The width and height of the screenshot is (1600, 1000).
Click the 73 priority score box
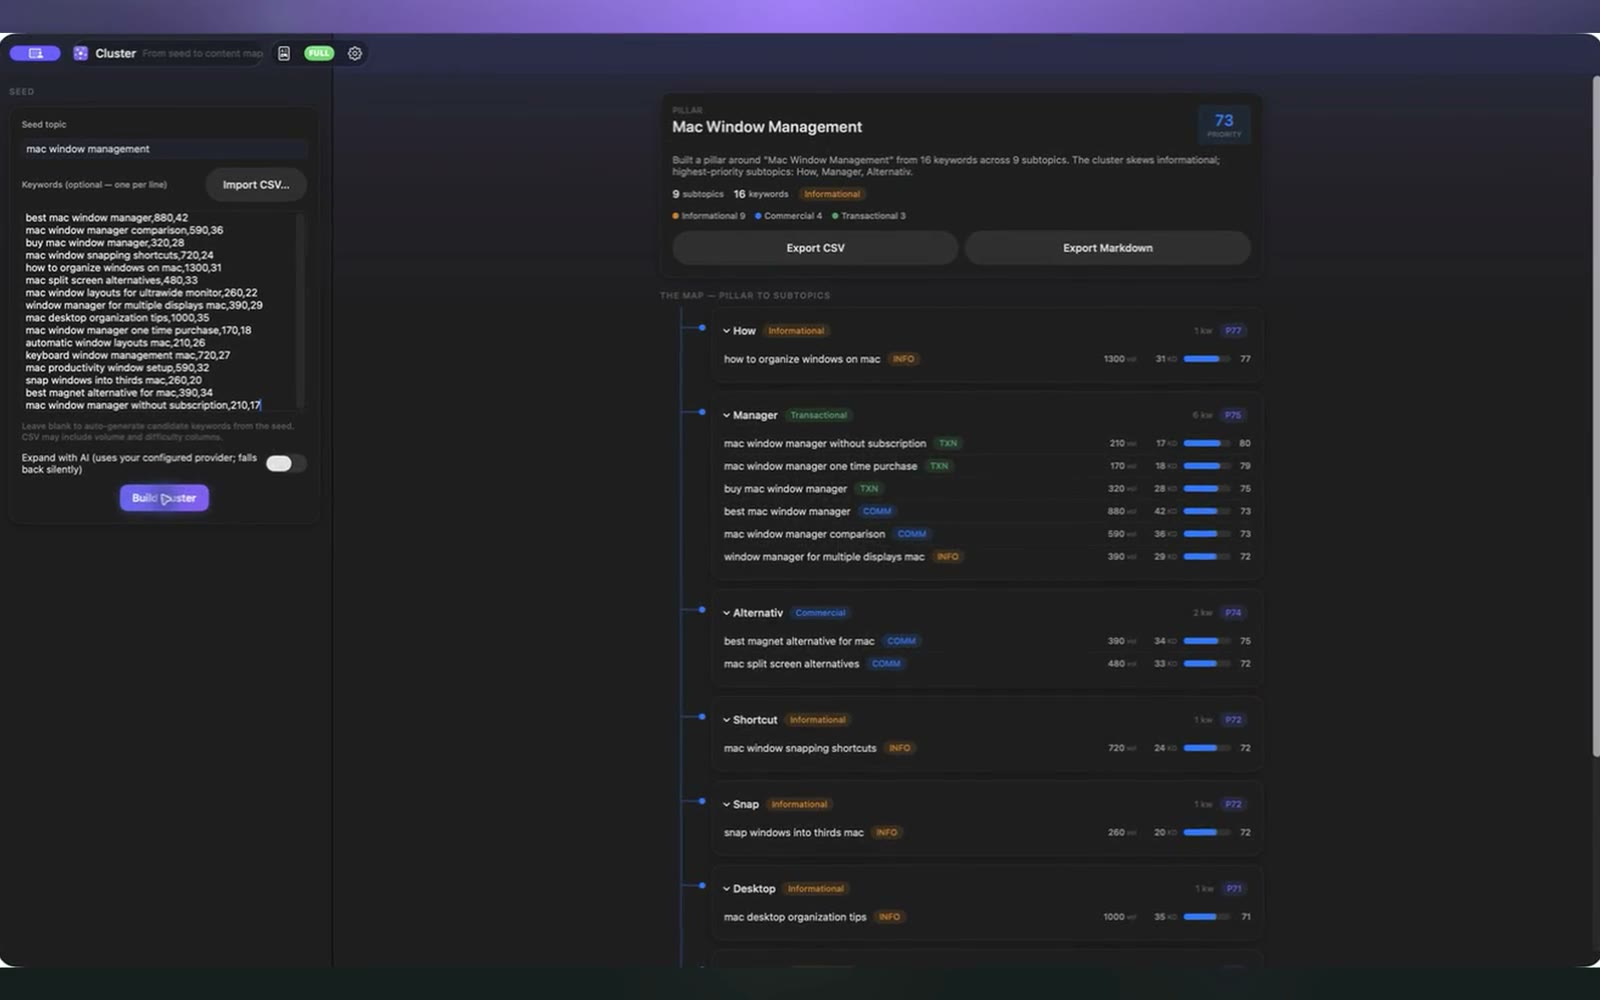(1224, 125)
